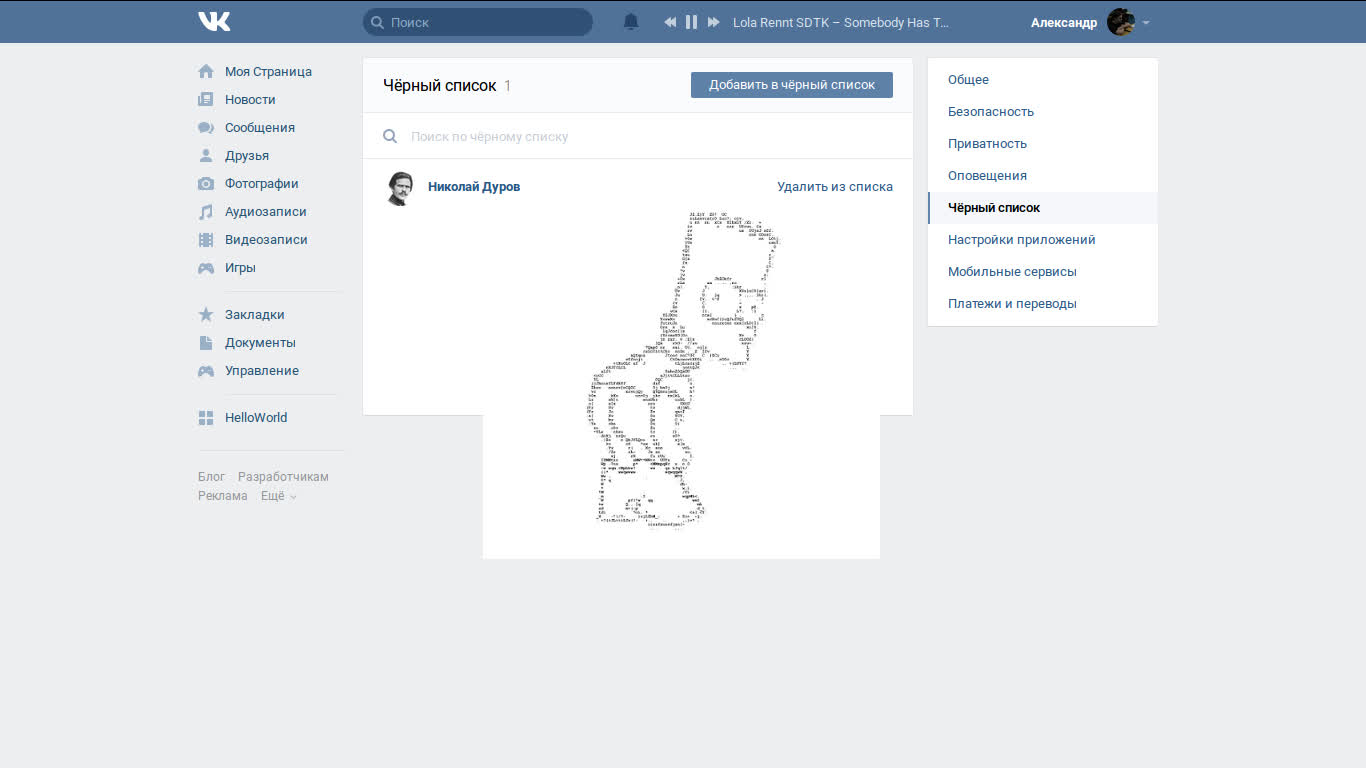Expand the Ещё footer menu

coord(278,496)
